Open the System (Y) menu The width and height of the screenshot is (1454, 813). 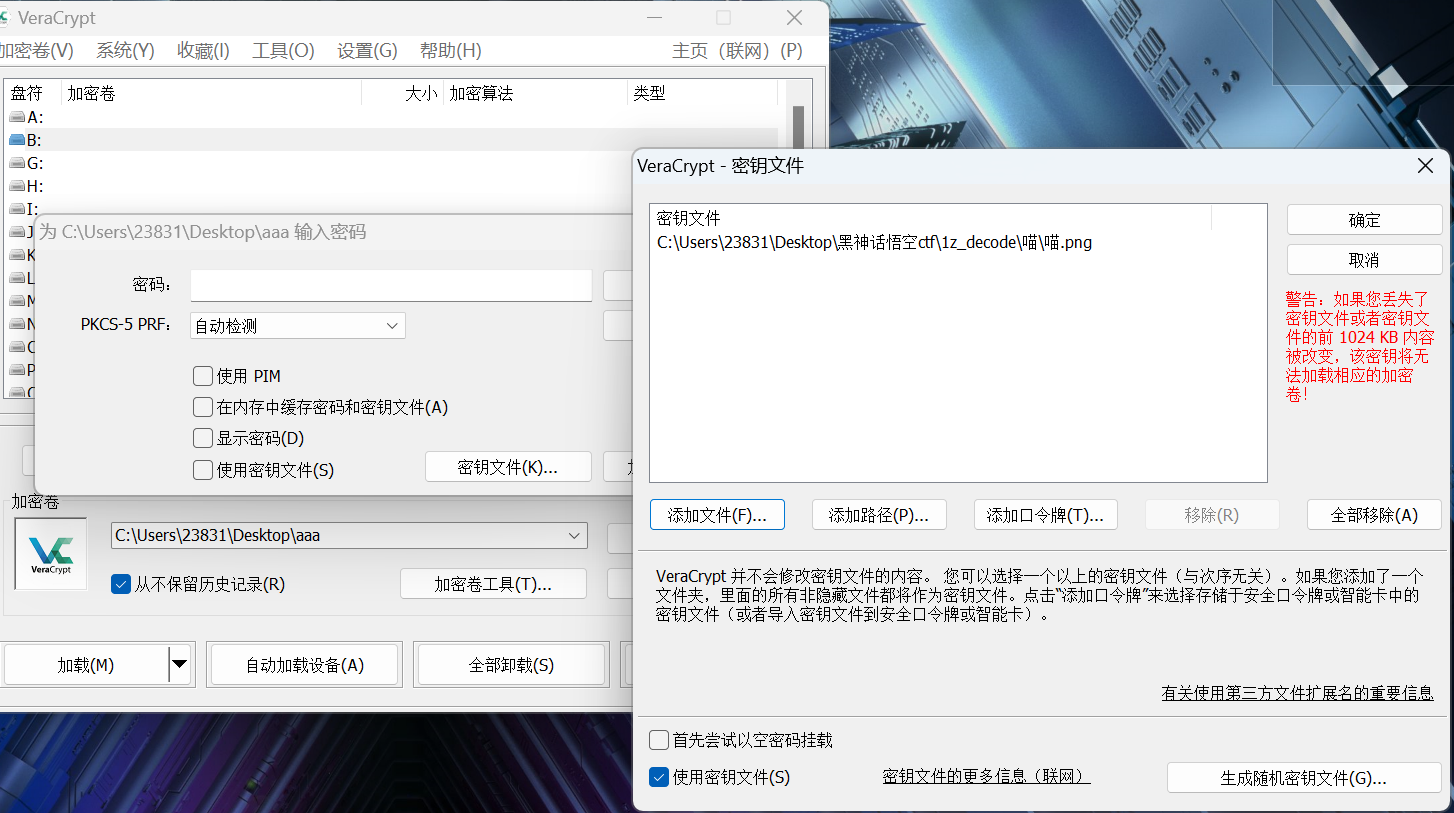click(125, 51)
